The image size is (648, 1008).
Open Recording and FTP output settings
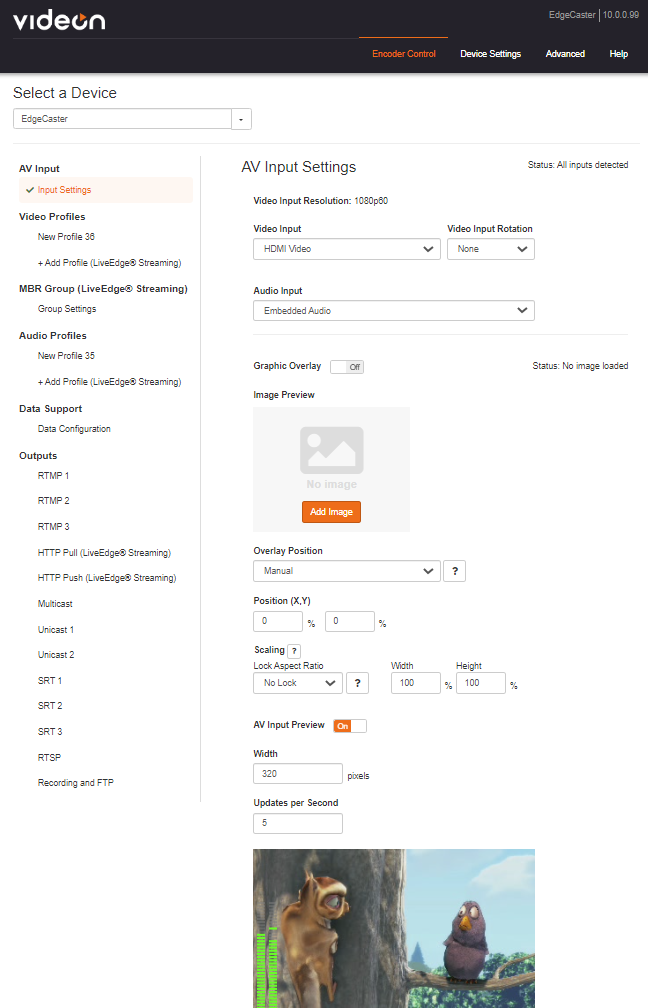76,782
